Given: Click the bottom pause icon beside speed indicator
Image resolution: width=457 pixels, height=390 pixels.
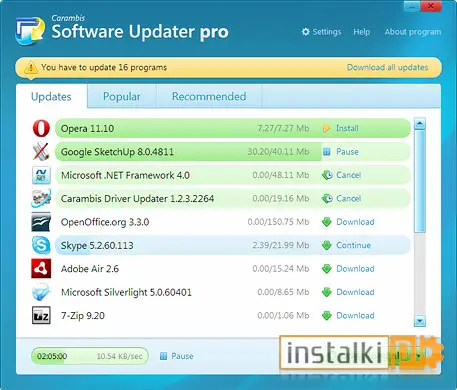Looking at the screenshot, I should 163,356.
